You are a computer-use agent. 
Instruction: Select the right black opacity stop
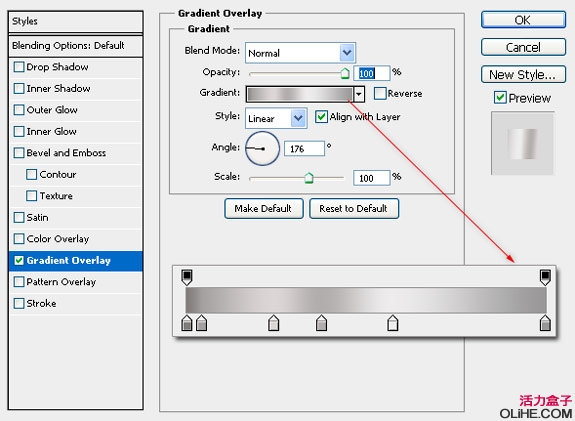(x=545, y=277)
